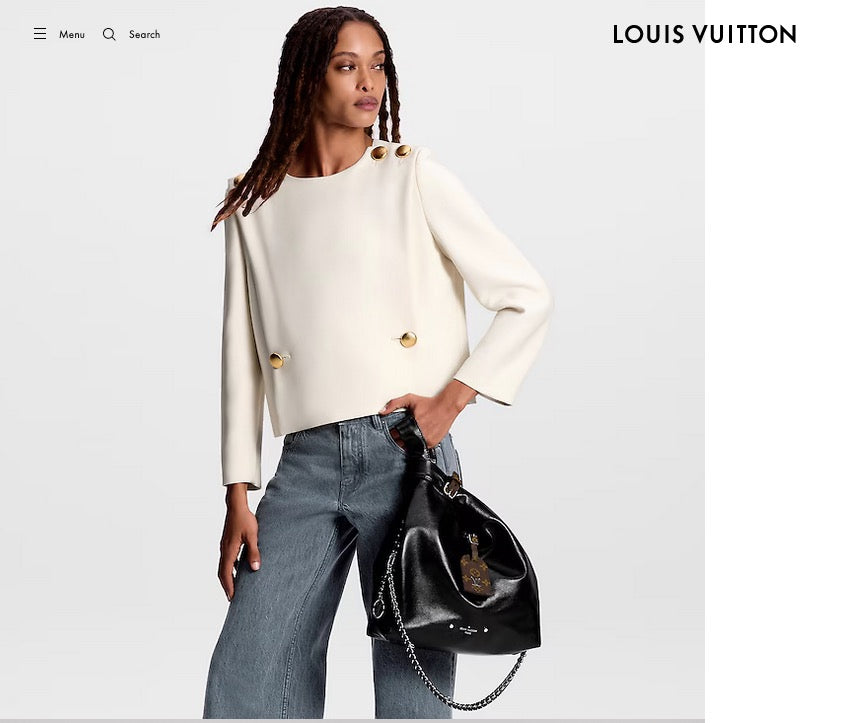Click the white panel beside product photo

[x=778, y=381]
